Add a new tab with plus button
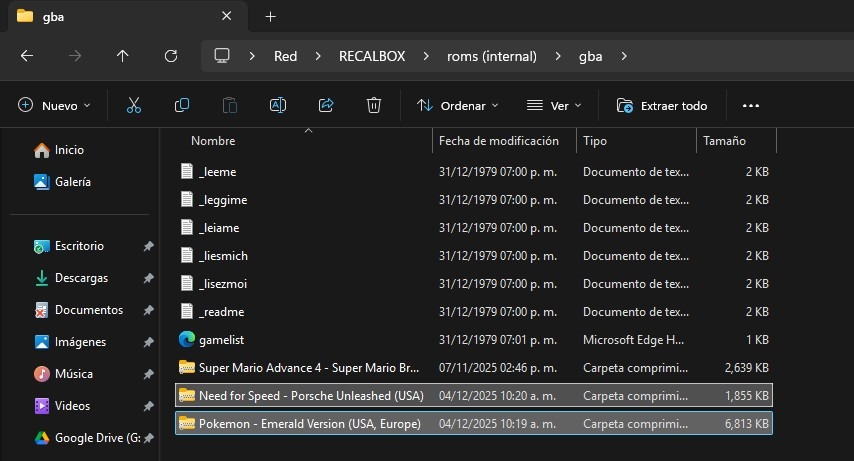 (270, 16)
